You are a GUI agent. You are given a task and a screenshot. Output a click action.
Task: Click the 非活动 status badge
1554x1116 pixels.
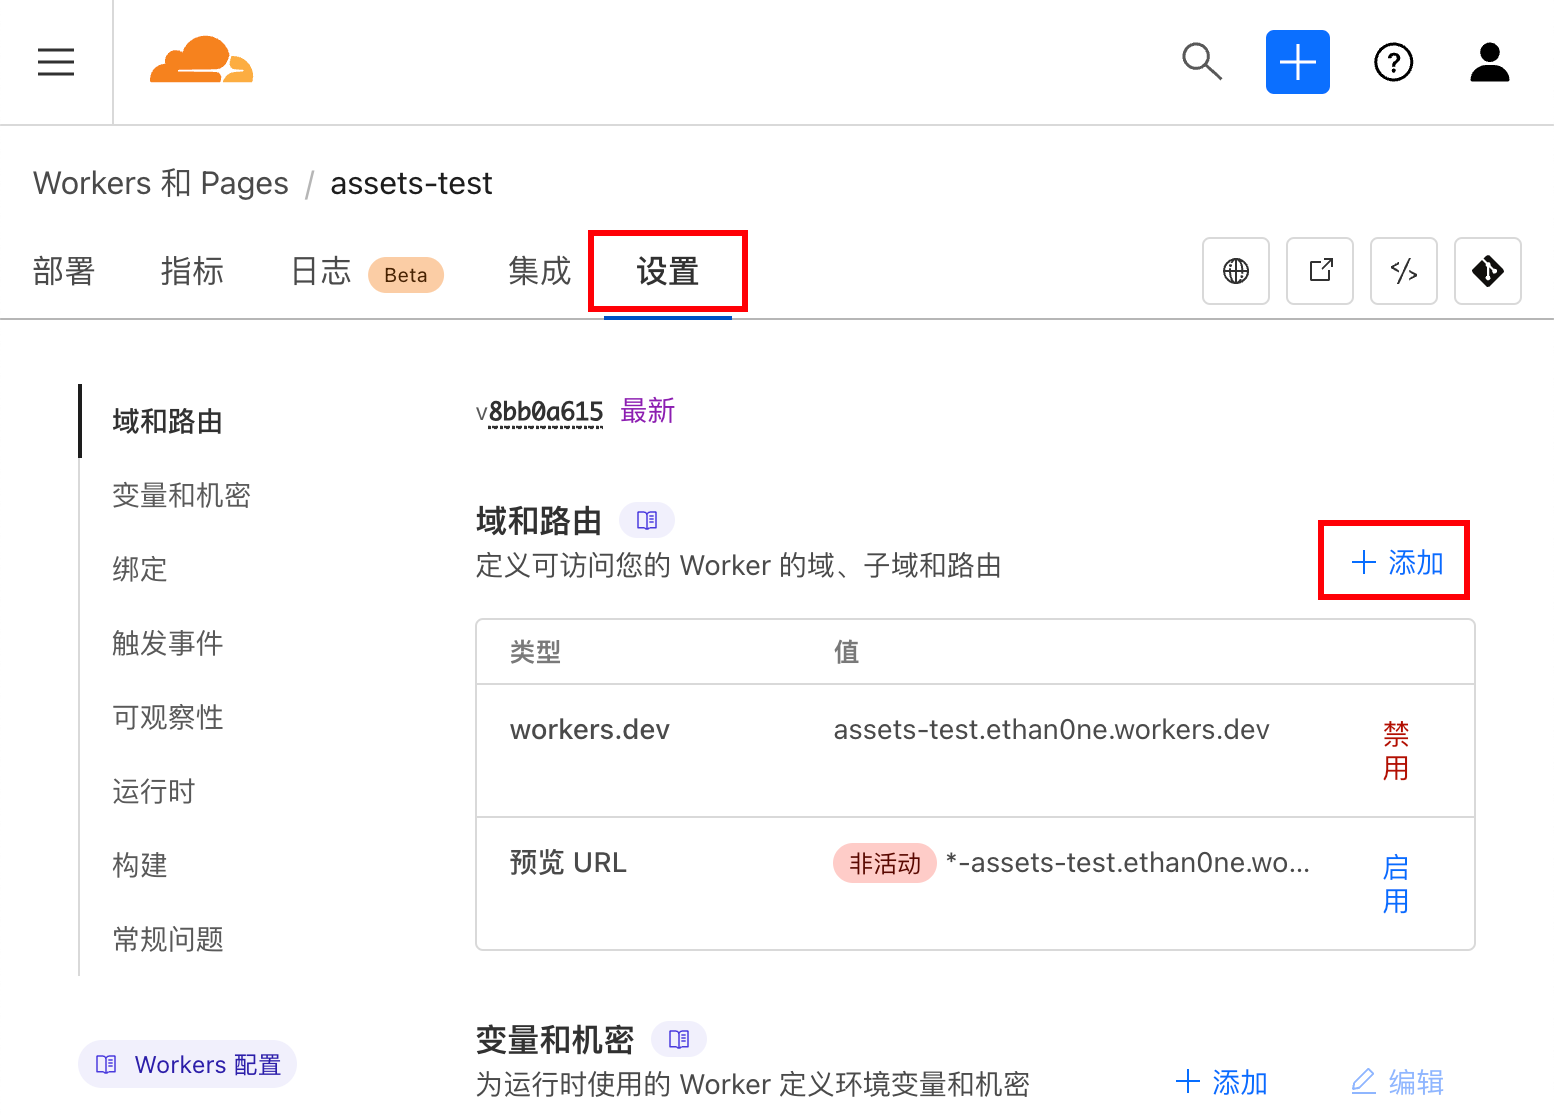click(885, 863)
